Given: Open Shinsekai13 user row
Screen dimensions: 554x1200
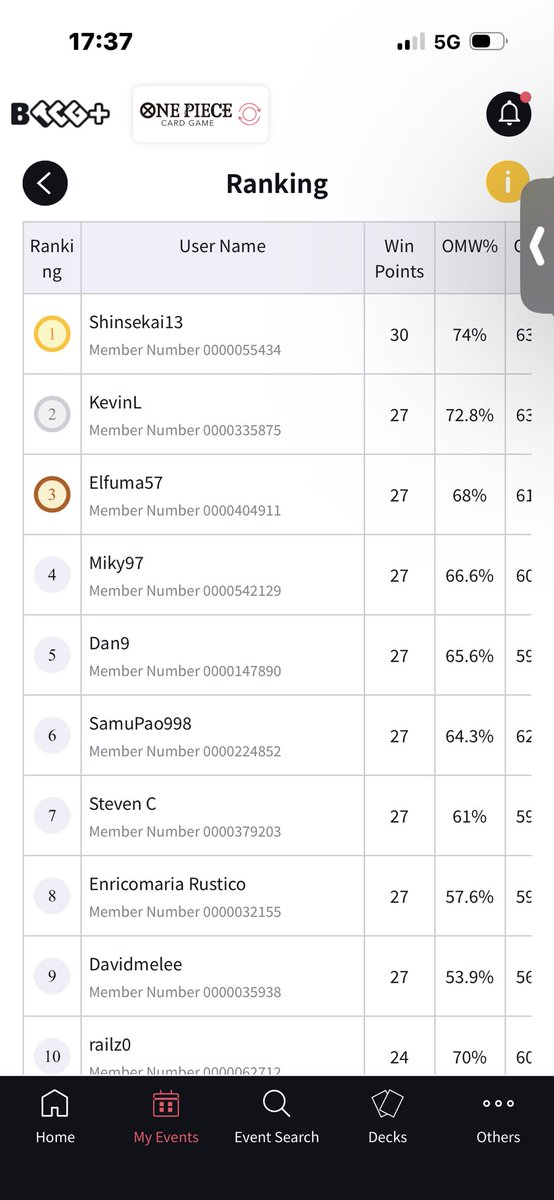Looking at the screenshot, I should point(278,334).
